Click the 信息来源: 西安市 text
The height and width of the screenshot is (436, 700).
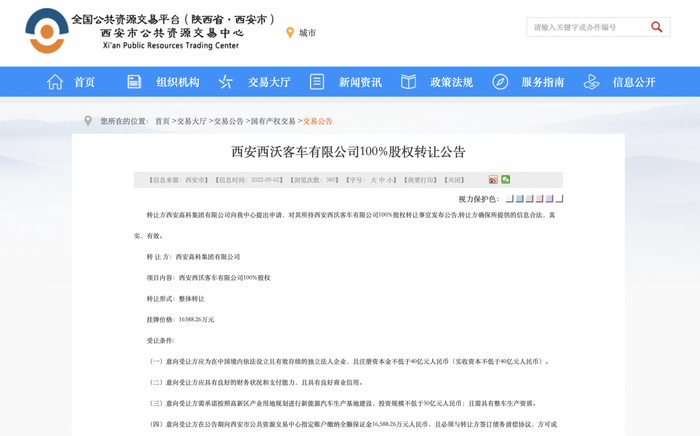coord(179,180)
